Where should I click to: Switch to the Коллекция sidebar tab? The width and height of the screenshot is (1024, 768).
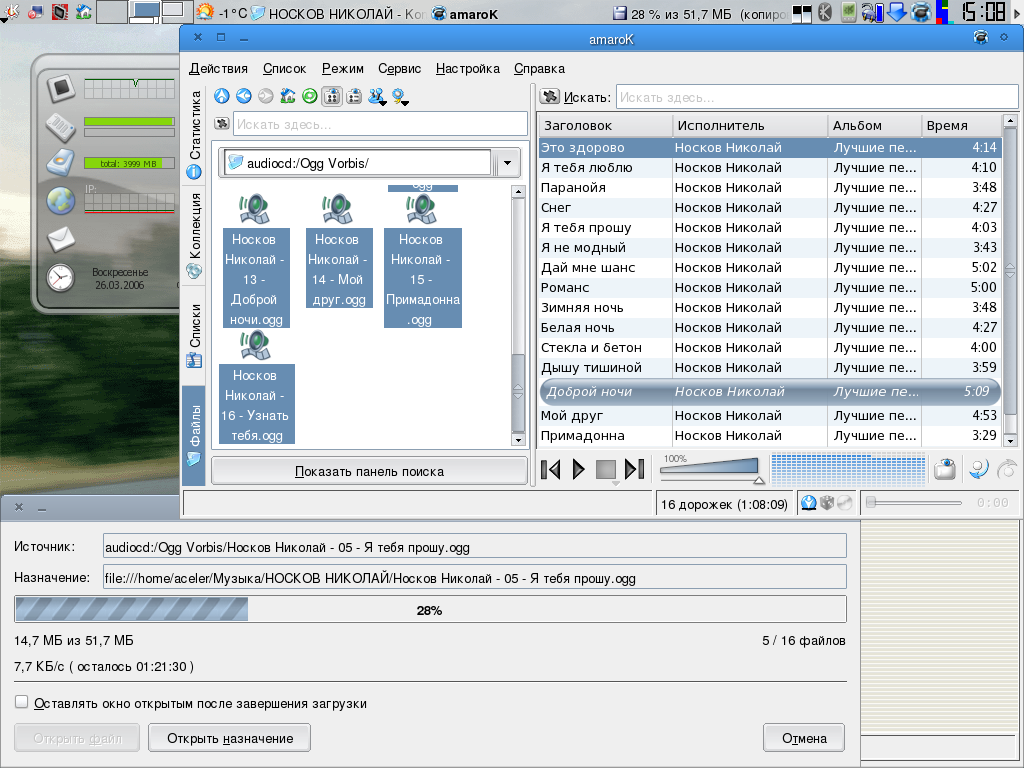[195, 238]
